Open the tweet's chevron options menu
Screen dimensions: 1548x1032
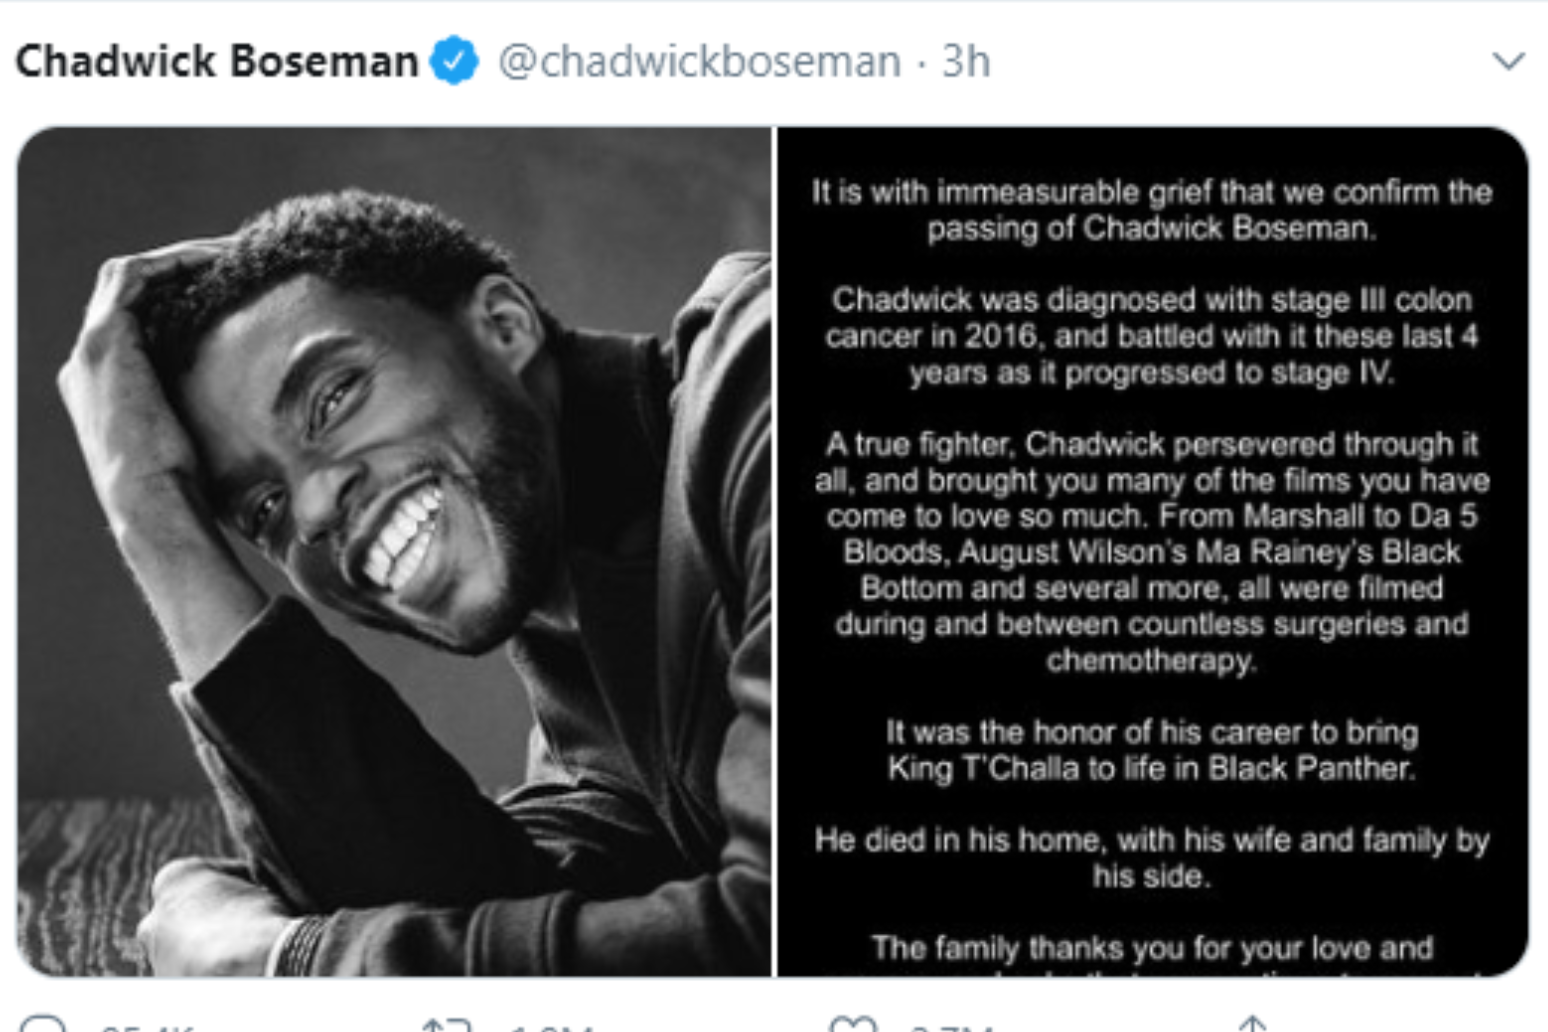1508,61
